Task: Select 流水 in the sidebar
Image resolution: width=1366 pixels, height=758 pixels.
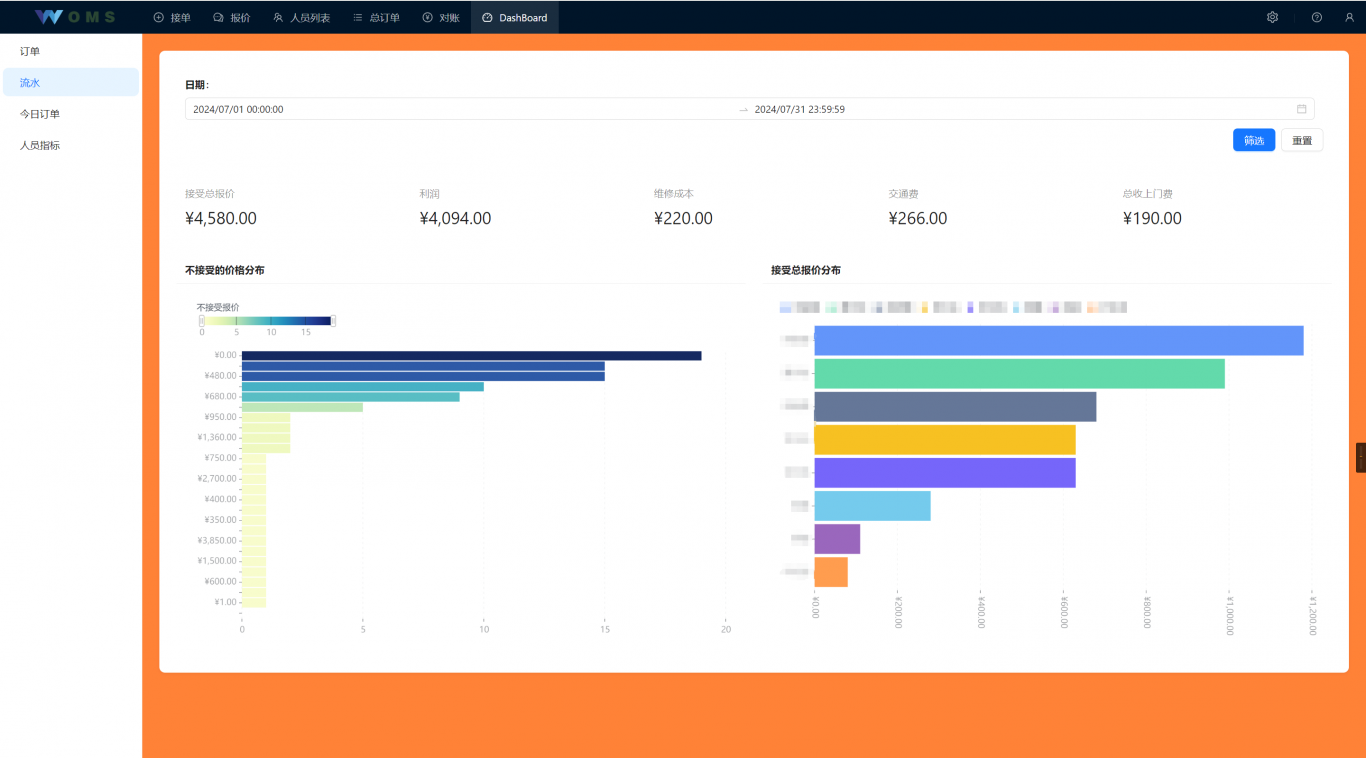Action: click(x=71, y=82)
